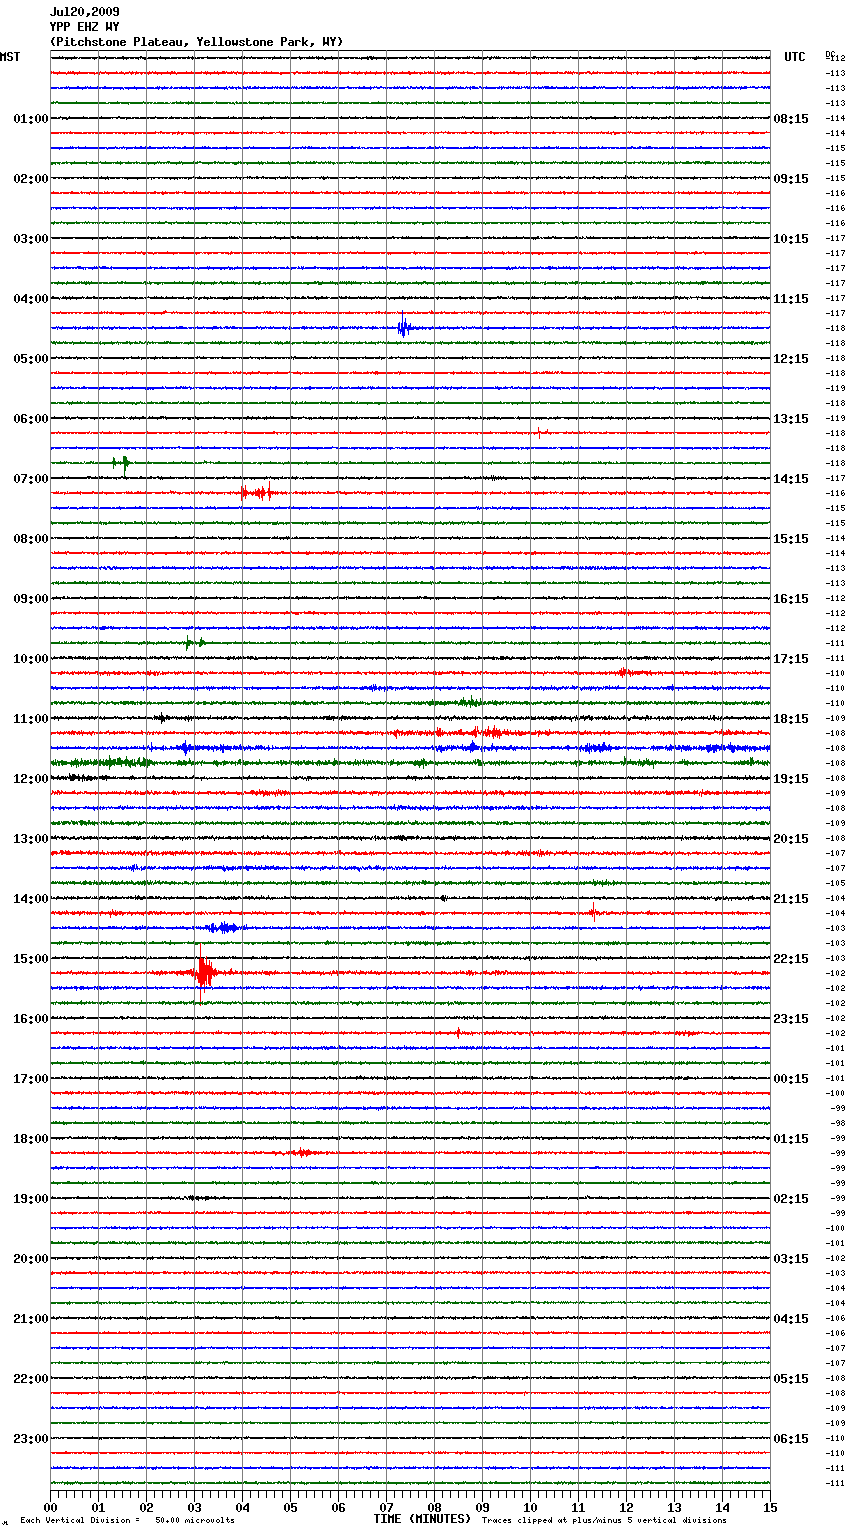Select the 17:00 MST time label
Image resolution: width=850 pixels, height=1534 pixels.
pos(30,1079)
